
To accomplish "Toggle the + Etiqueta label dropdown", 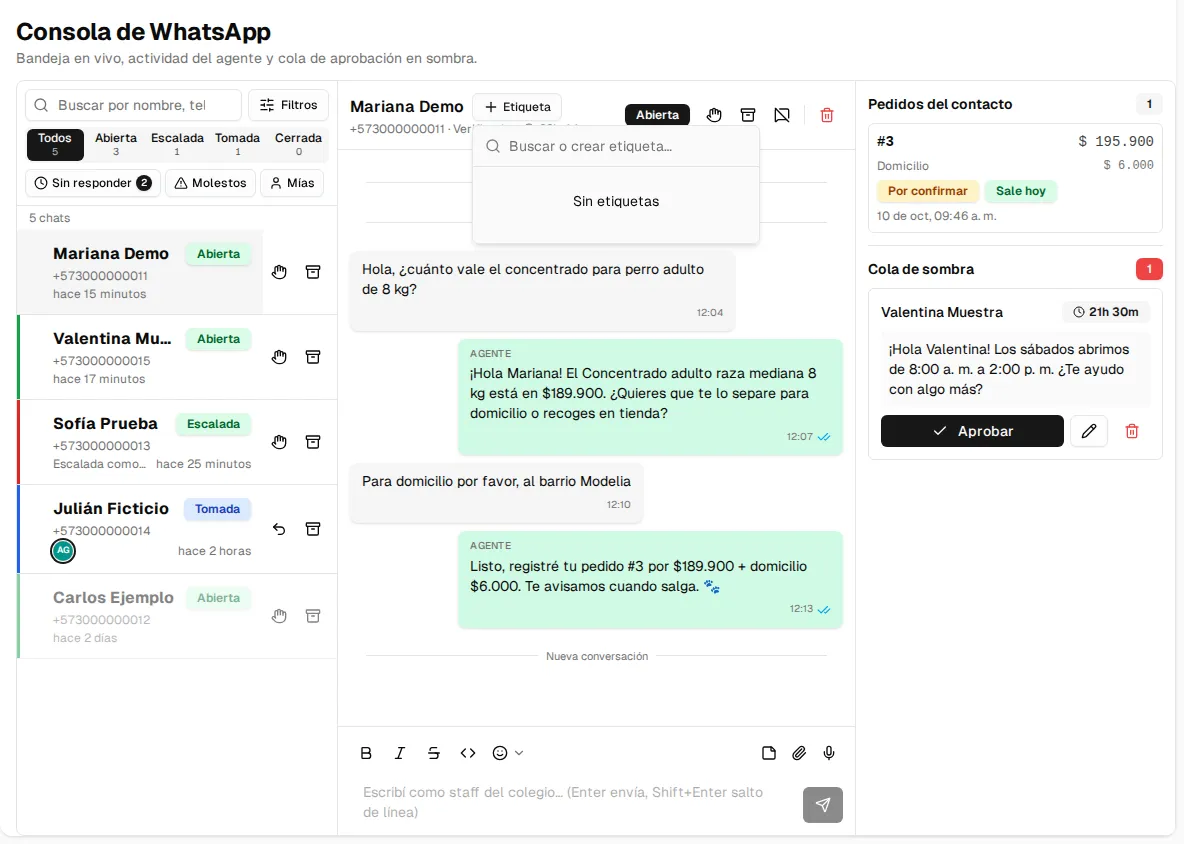I will 517,107.
